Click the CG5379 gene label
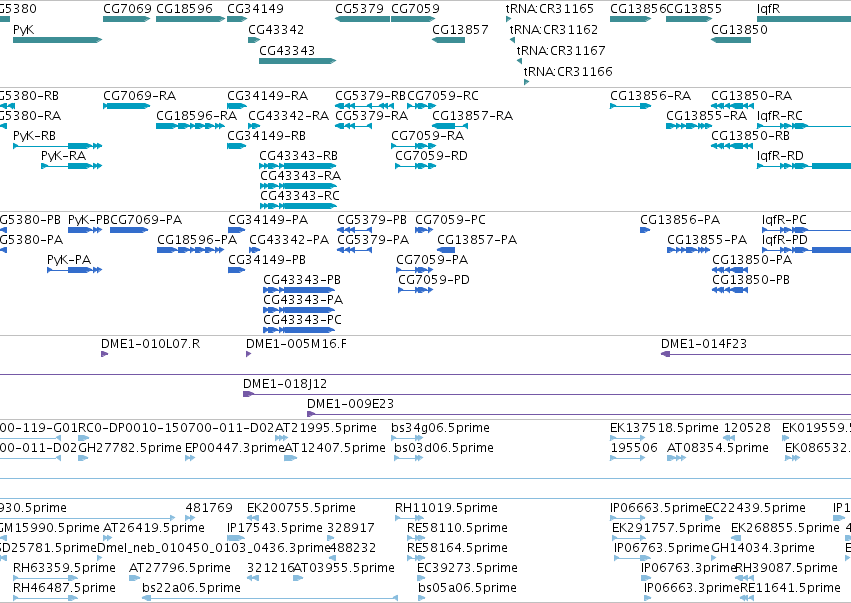Image resolution: width=851 pixels, height=603 pixels. (359, 9)
